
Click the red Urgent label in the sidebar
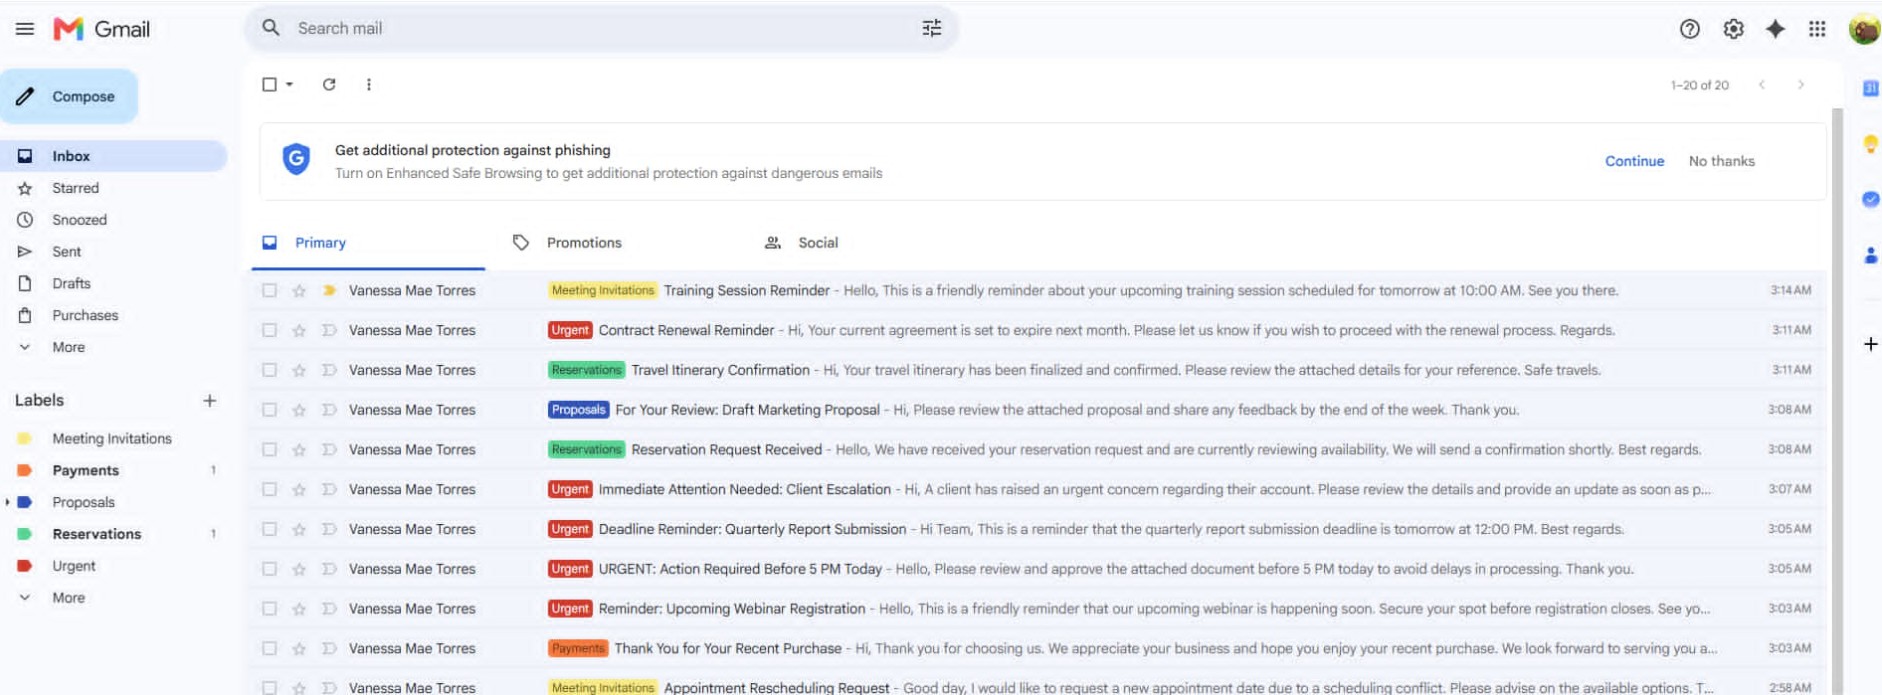point(74,566)
